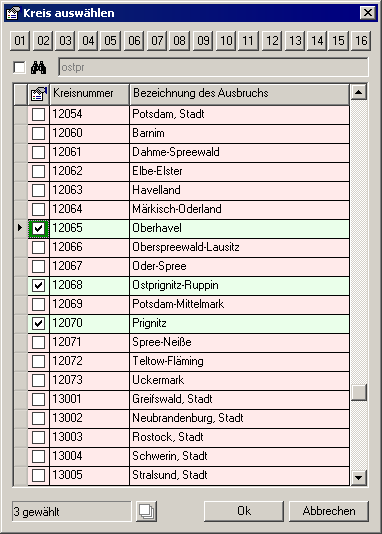Image resolution: width=382 pixels, height=534 pixels.
Task: Select the 'Potsdam-Mittelmark' cell
Action: [239, 304]
